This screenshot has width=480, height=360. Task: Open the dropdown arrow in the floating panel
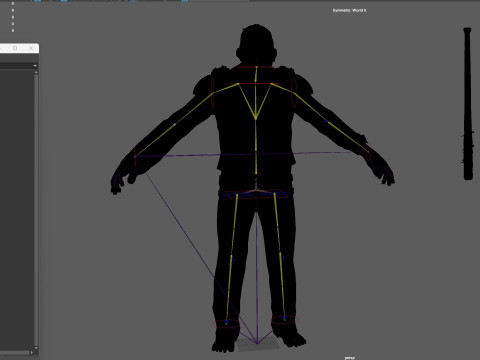tap(35, 66)
